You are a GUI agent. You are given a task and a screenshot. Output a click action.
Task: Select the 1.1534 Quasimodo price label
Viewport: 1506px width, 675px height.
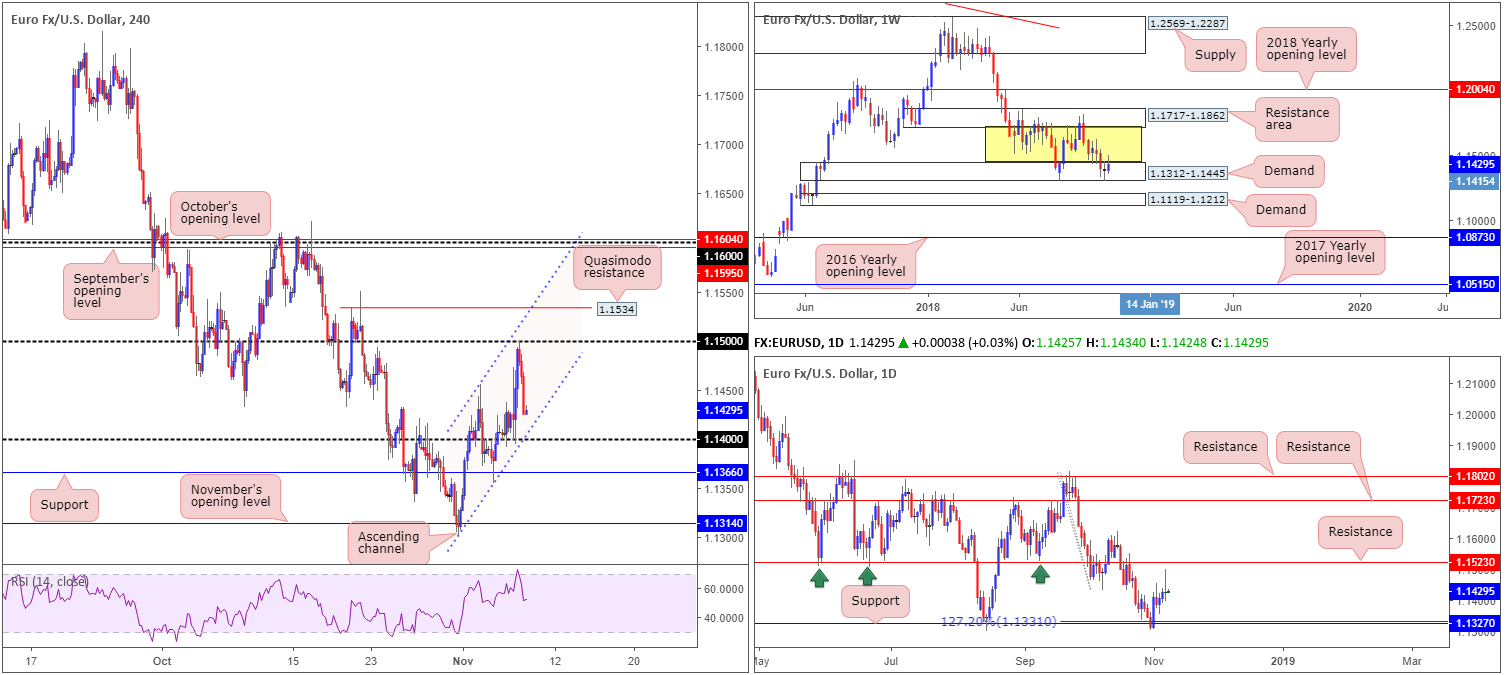617,309
